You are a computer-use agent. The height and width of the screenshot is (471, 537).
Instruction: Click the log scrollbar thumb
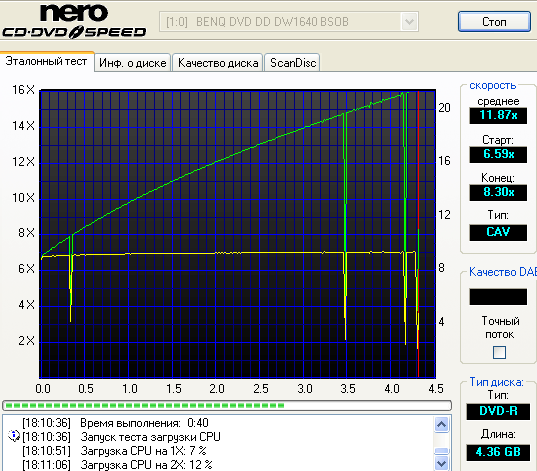(x=441, y=451)
